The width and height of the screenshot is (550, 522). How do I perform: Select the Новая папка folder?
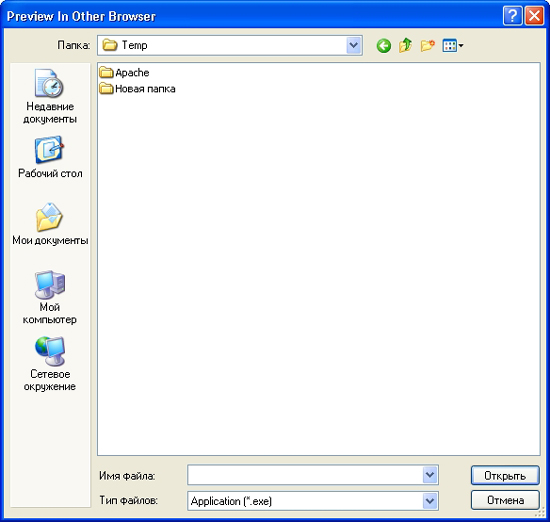[137, 88]
